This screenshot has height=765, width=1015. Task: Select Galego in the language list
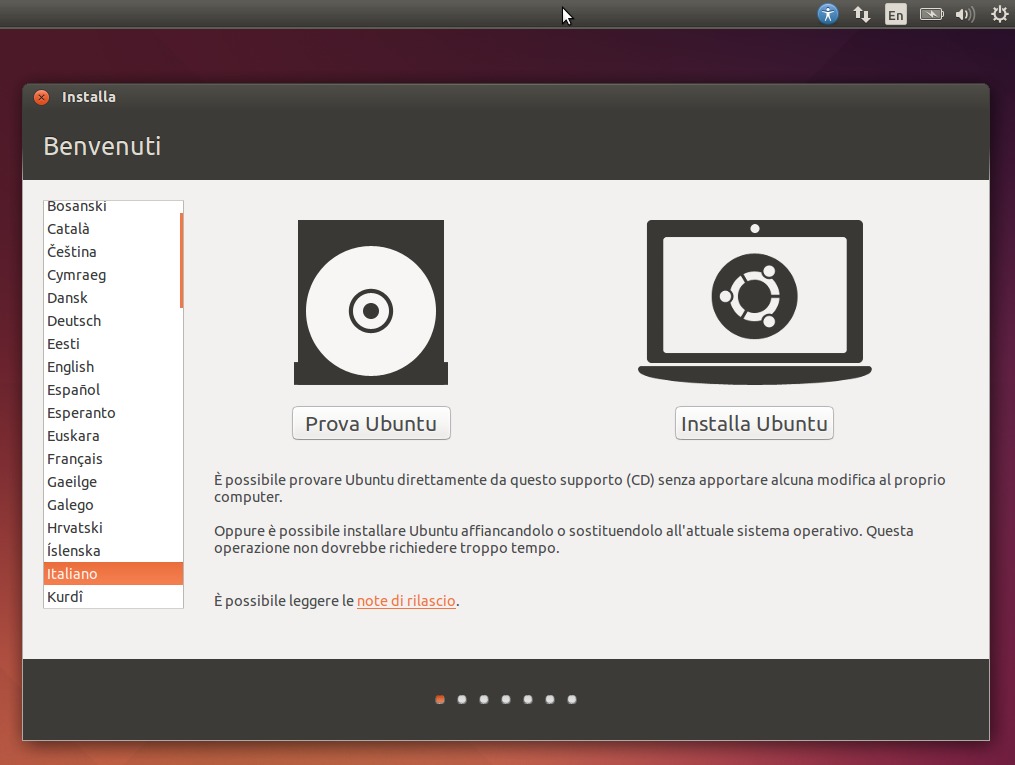[x=113, y=505]
